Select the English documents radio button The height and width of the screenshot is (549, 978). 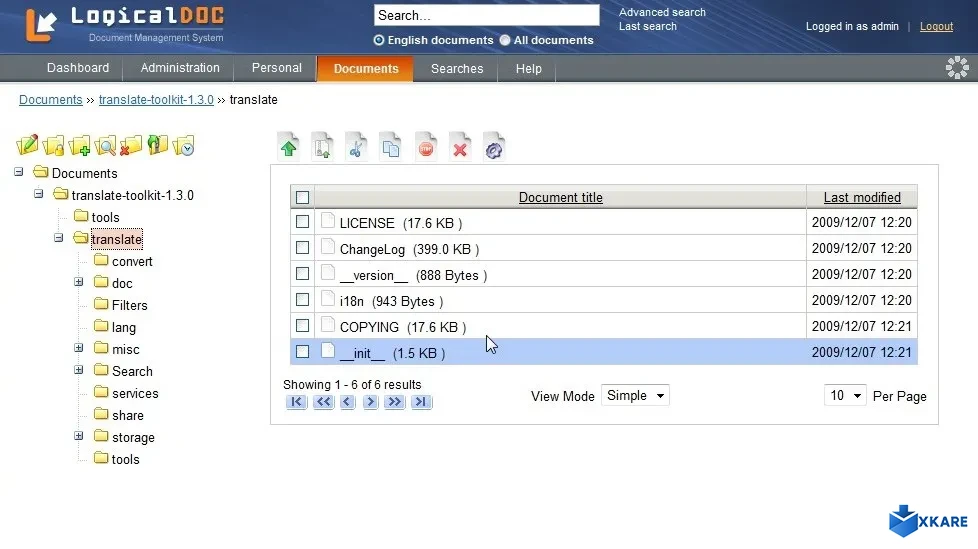(379, 40)
